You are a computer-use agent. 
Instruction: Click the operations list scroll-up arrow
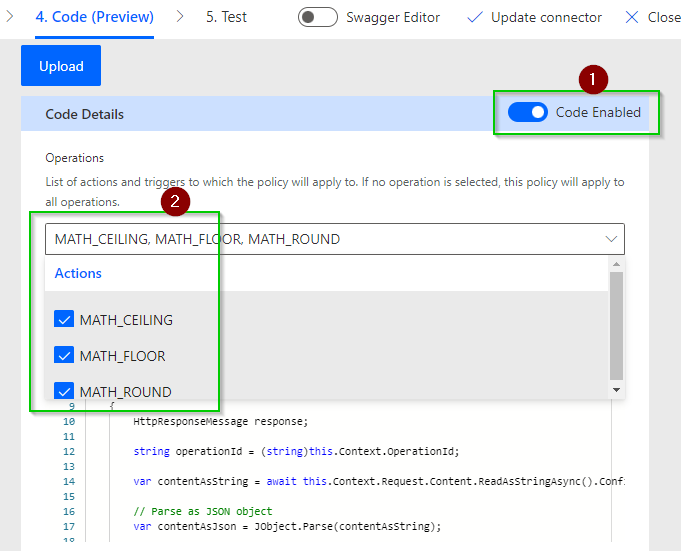(x=616, y=263)
